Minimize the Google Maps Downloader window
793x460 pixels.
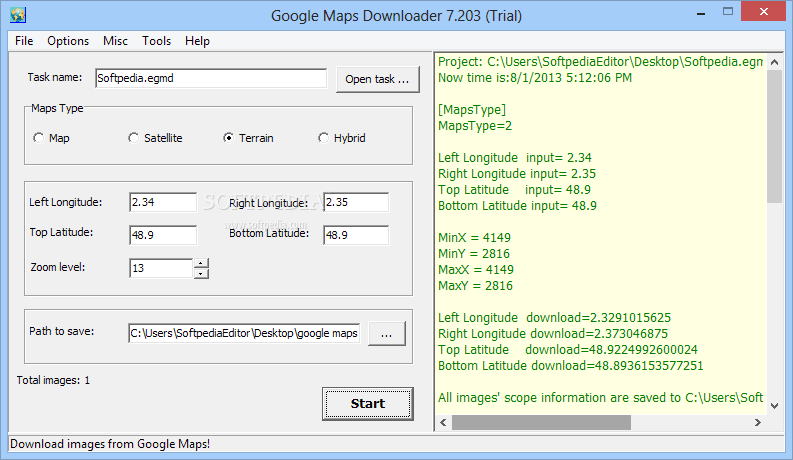[701, 13]
